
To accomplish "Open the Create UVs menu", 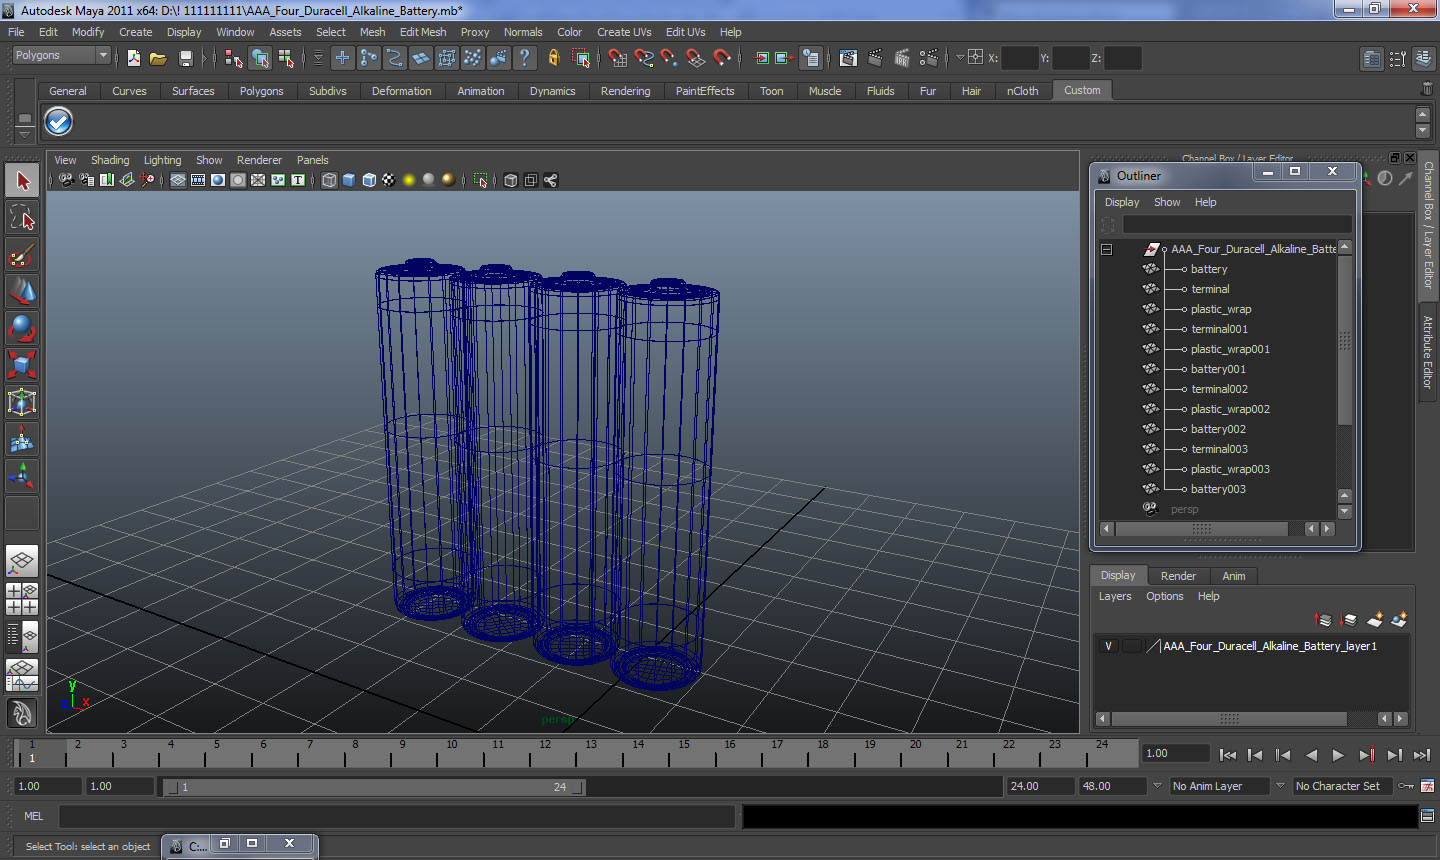I will pos(624,32).
